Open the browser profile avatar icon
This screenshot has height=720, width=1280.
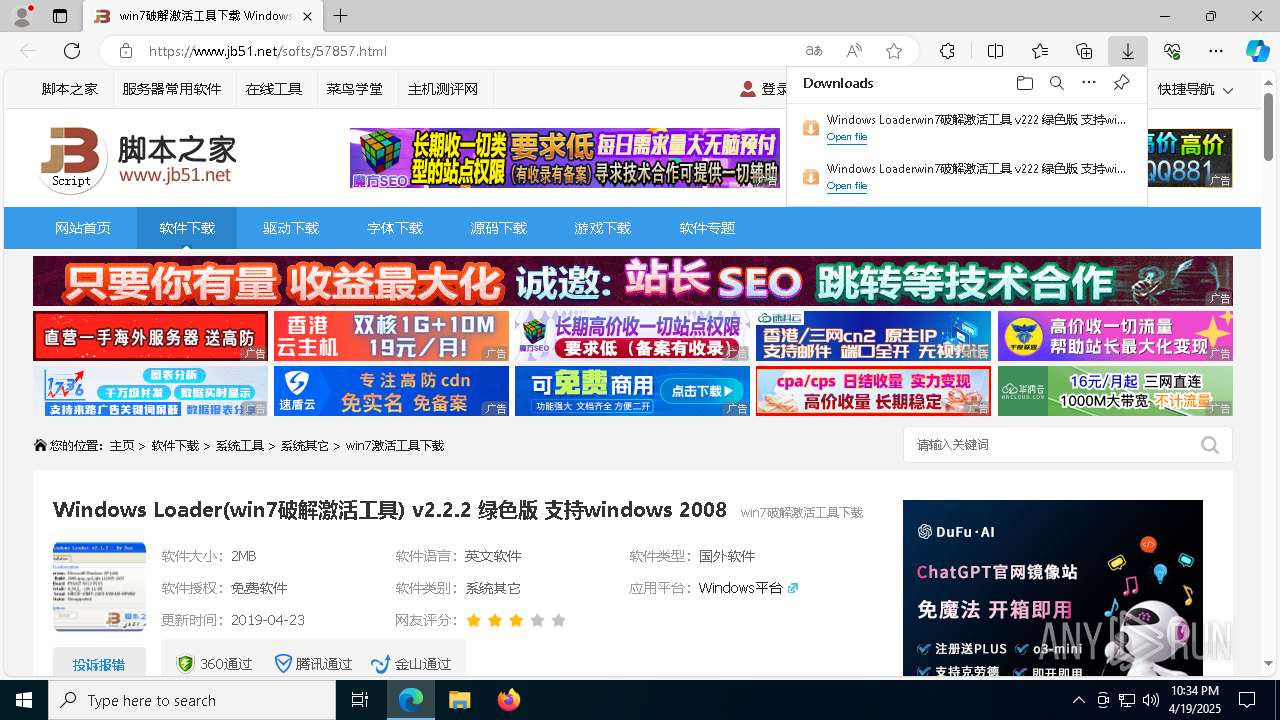(22, 16)
